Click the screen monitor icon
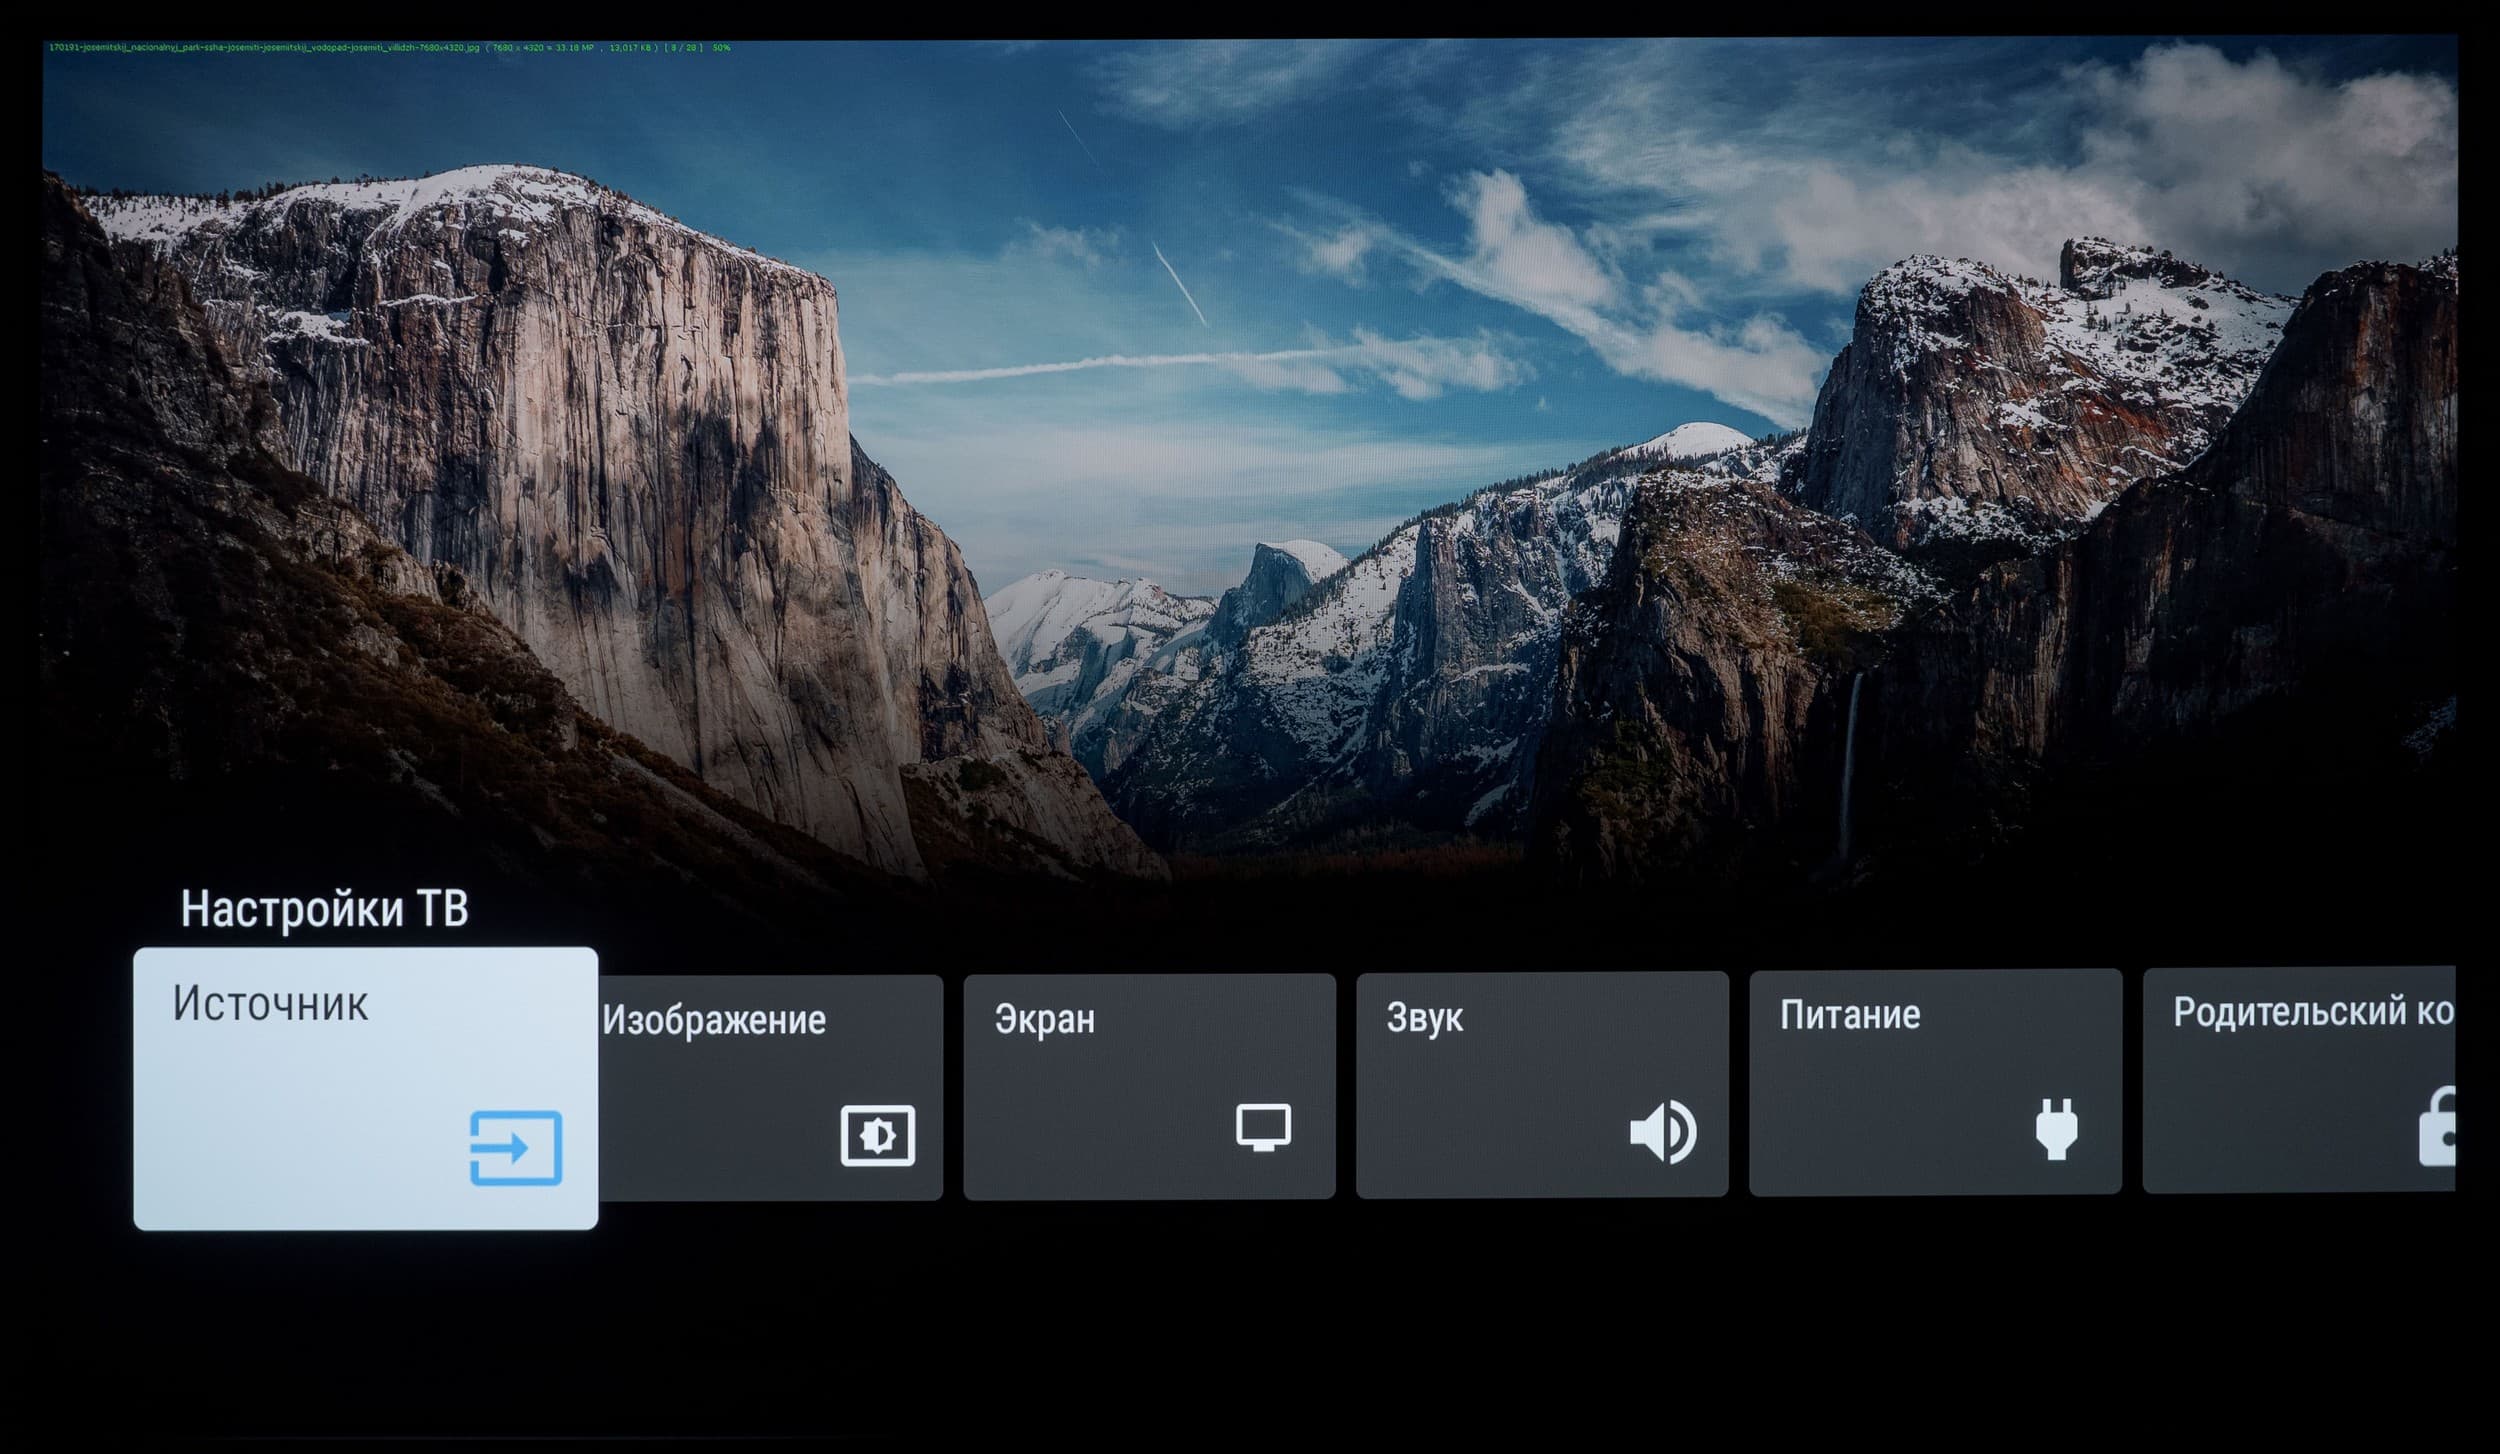This screenshot has width=2500, height=1454. coord(1263,1127)
